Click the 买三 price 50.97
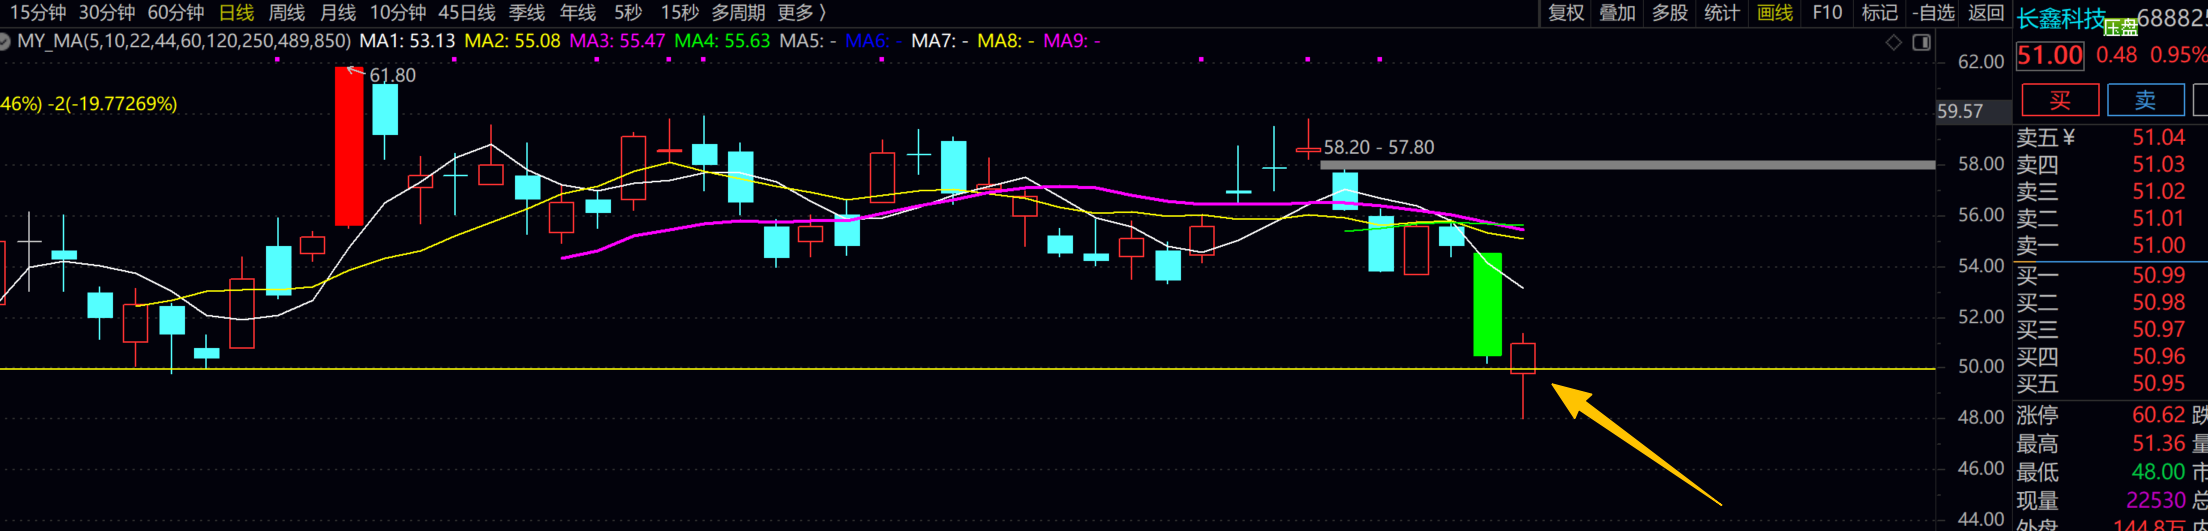Image resolution: width=2208 pixels, height=531 pixels. [2158, 330]
